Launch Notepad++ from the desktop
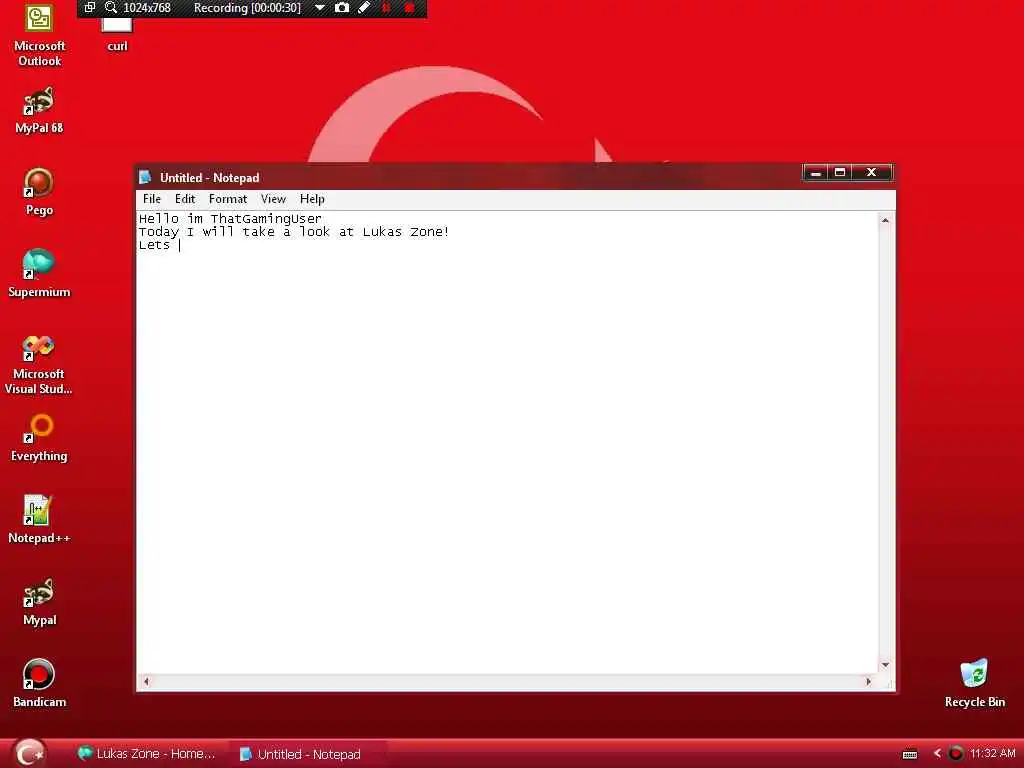The width and height of the screenshot is (1024, 768). (39, 520)
